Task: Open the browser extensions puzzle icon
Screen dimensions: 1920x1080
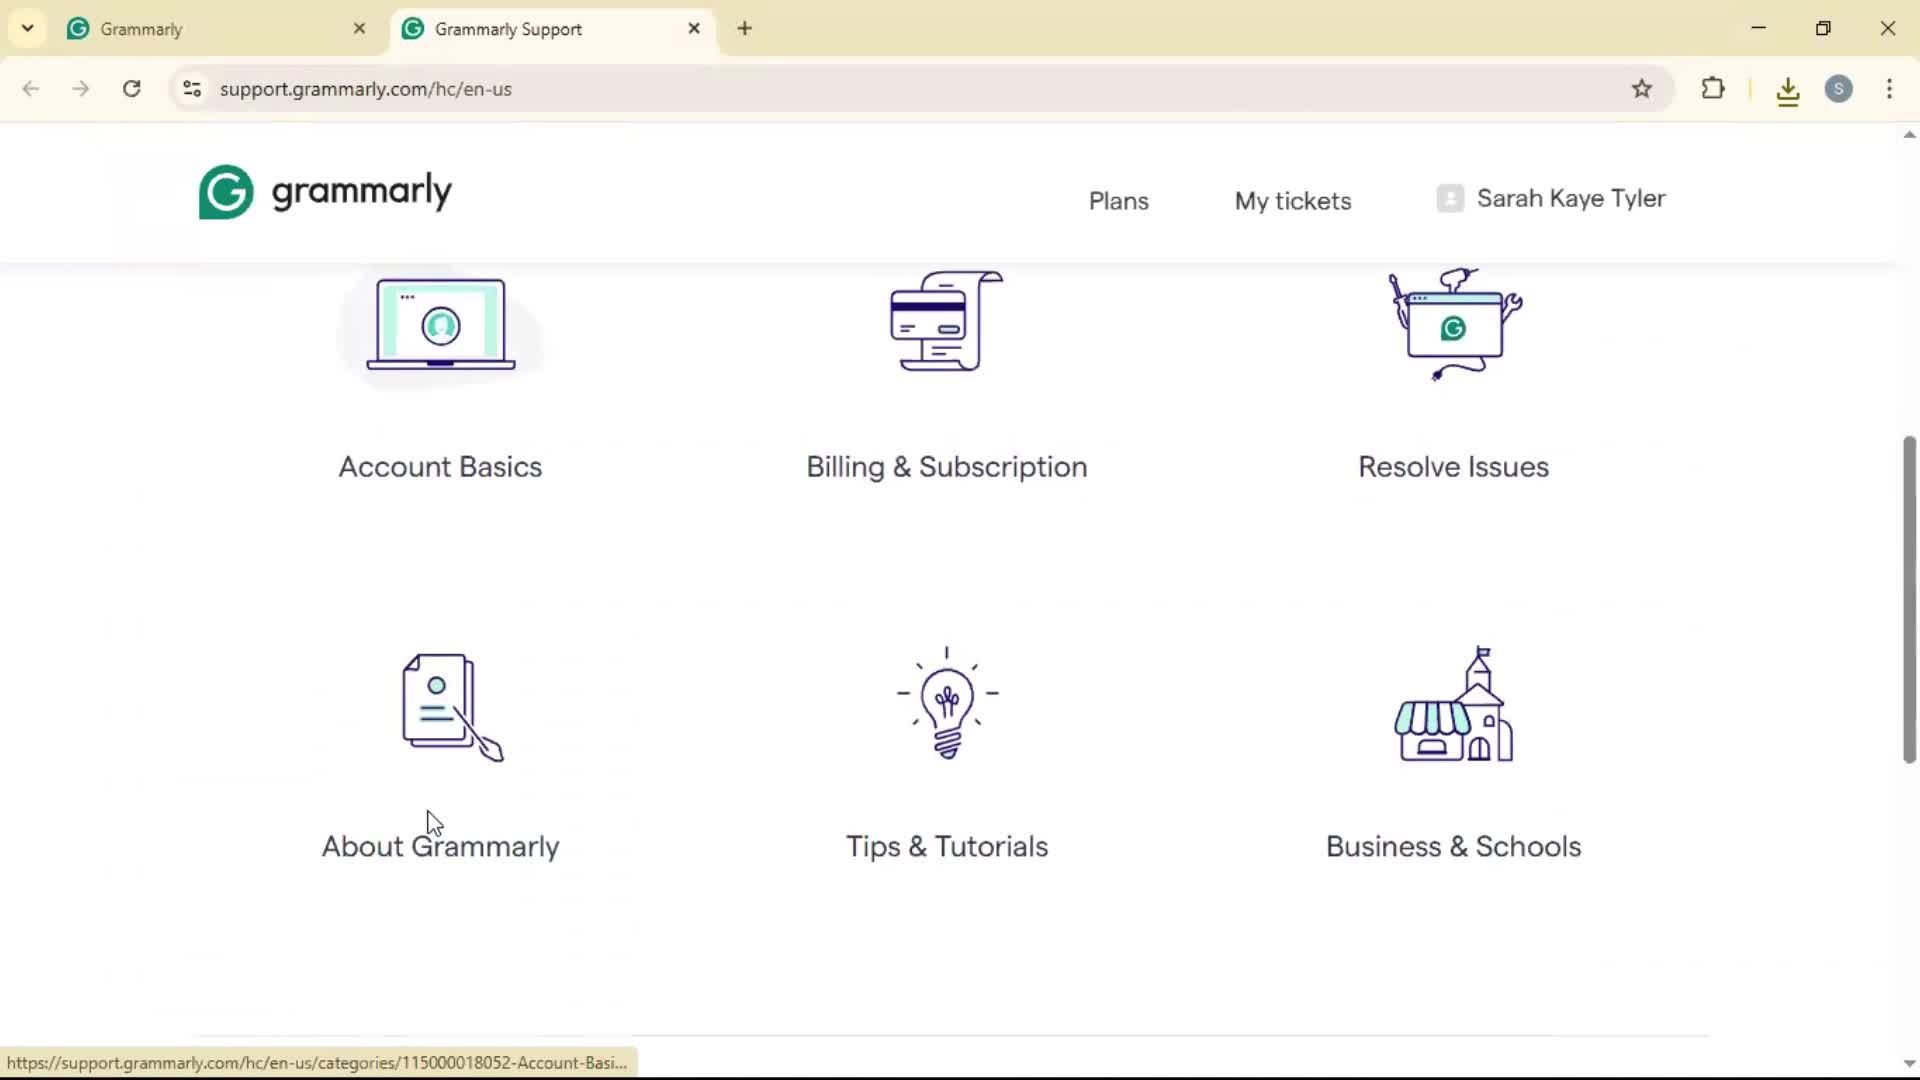Action: point(1713,89)
